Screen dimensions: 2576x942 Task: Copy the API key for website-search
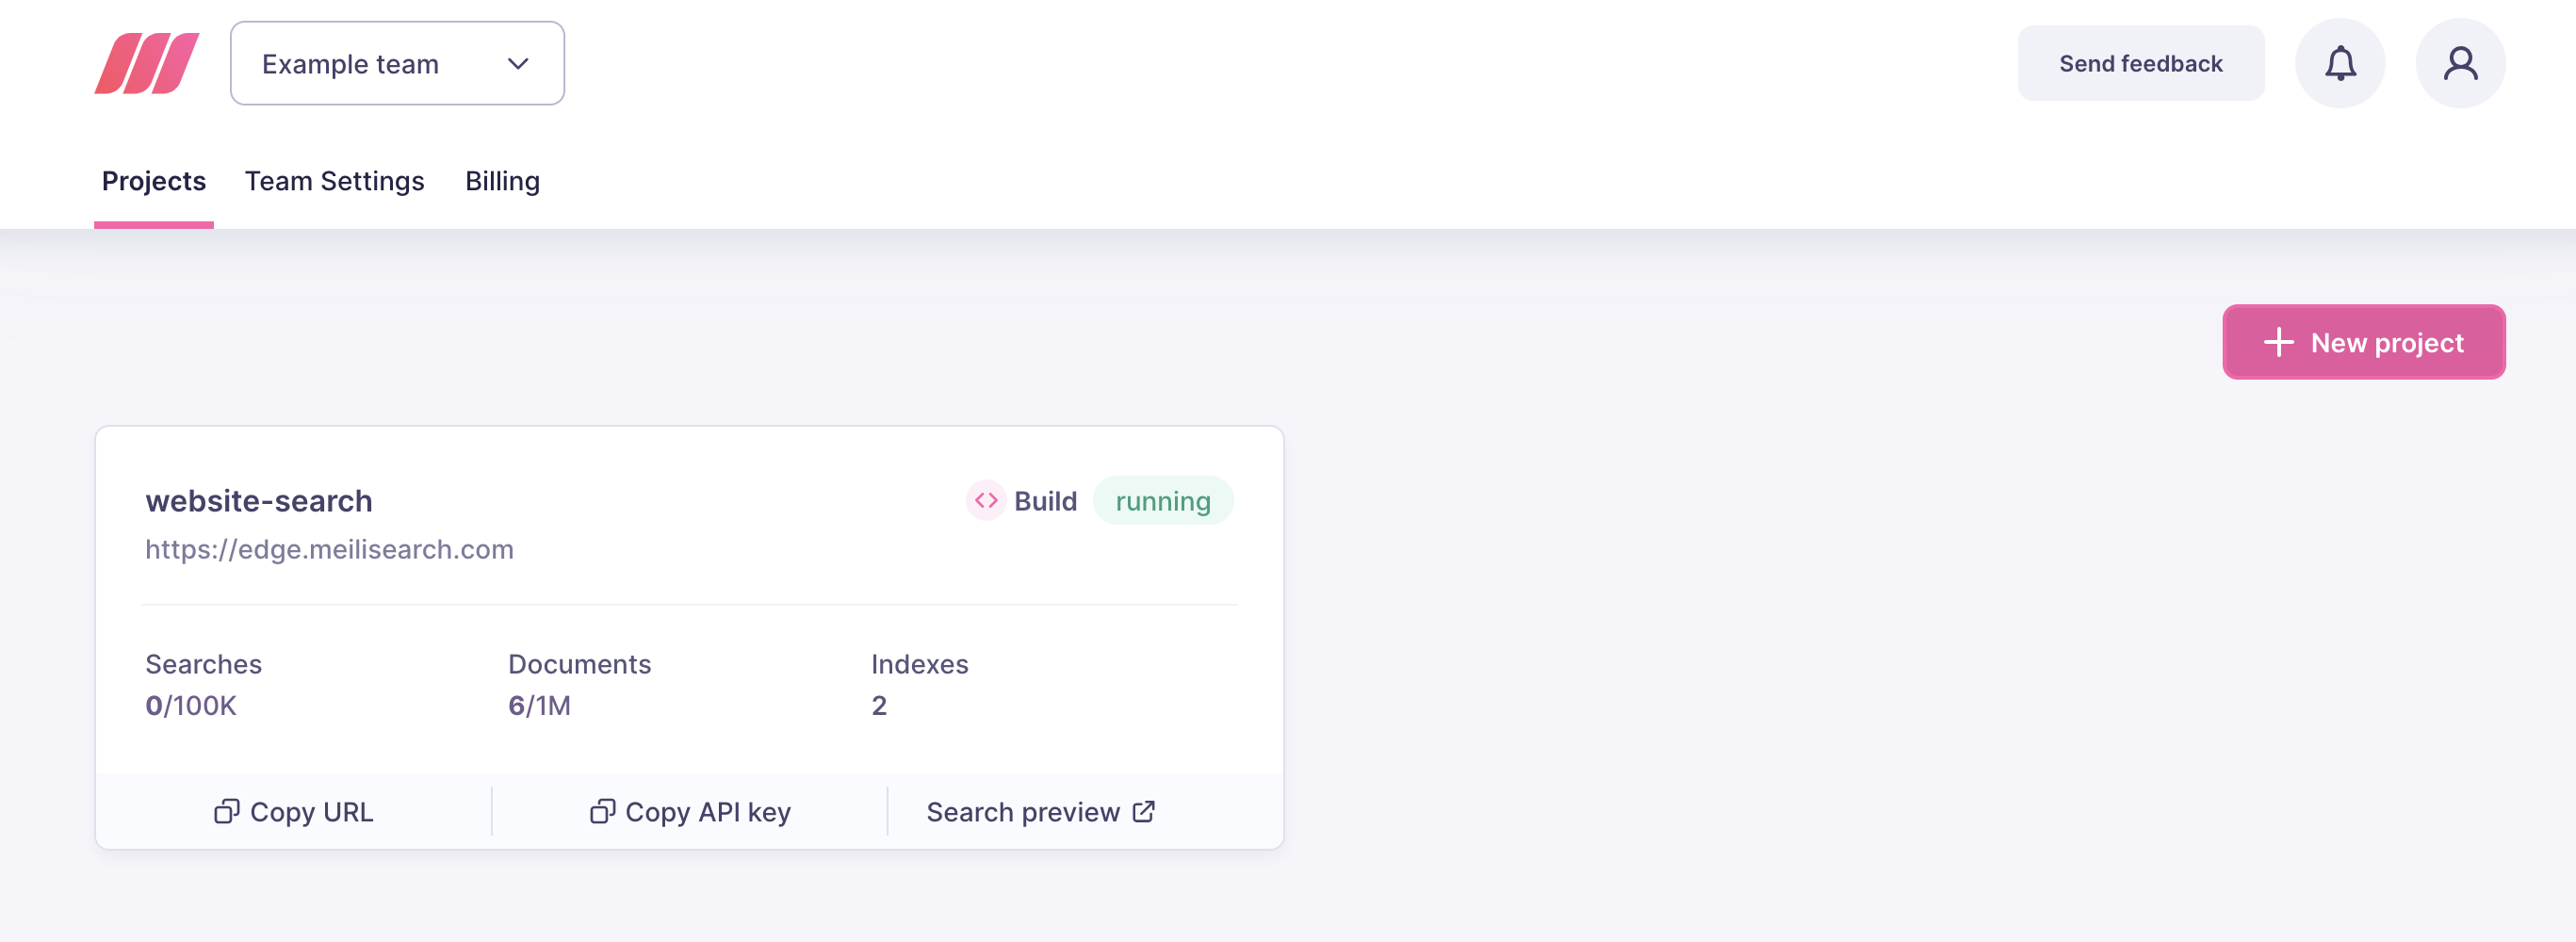tap(688, 812)
